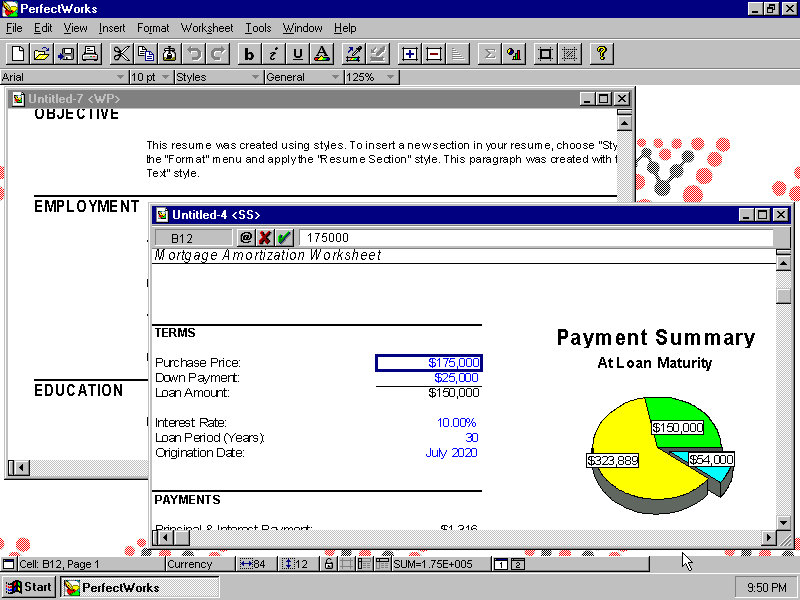This screenshot has width=800, height=600.
Task: Toggle italic formatting
Action: coord(273,54)
